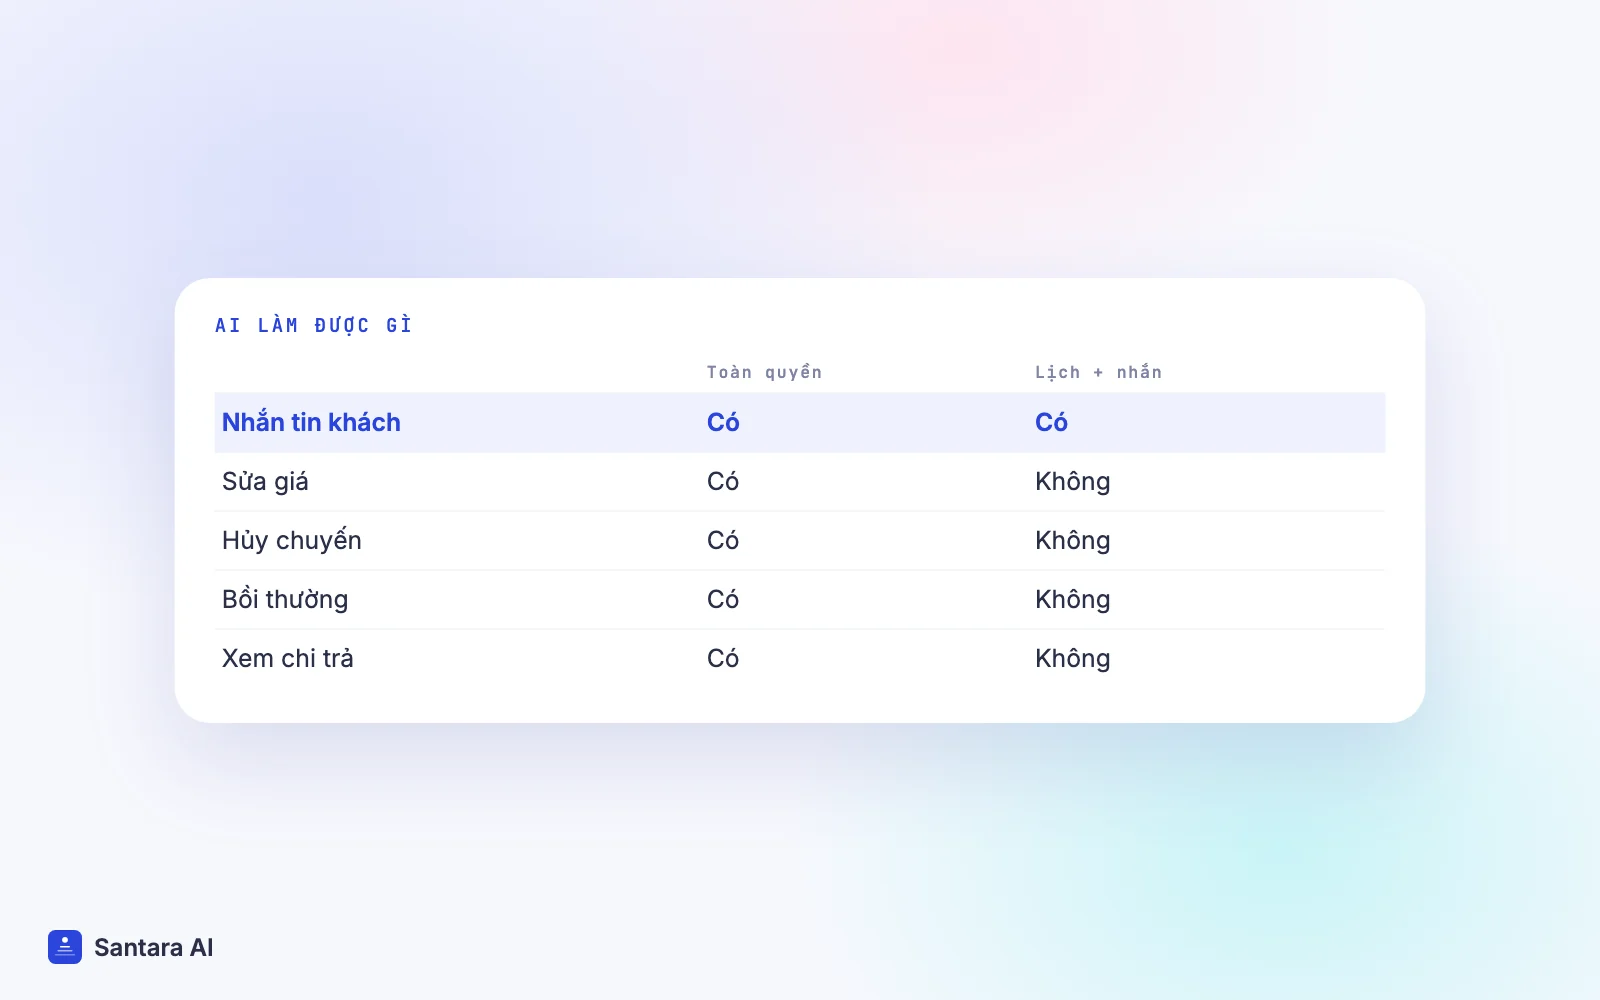The height and width of the screenshot is (1000, 1600).
Task: Select the 'Hủy chuyến' row label
Action: (x=292, y=540)
